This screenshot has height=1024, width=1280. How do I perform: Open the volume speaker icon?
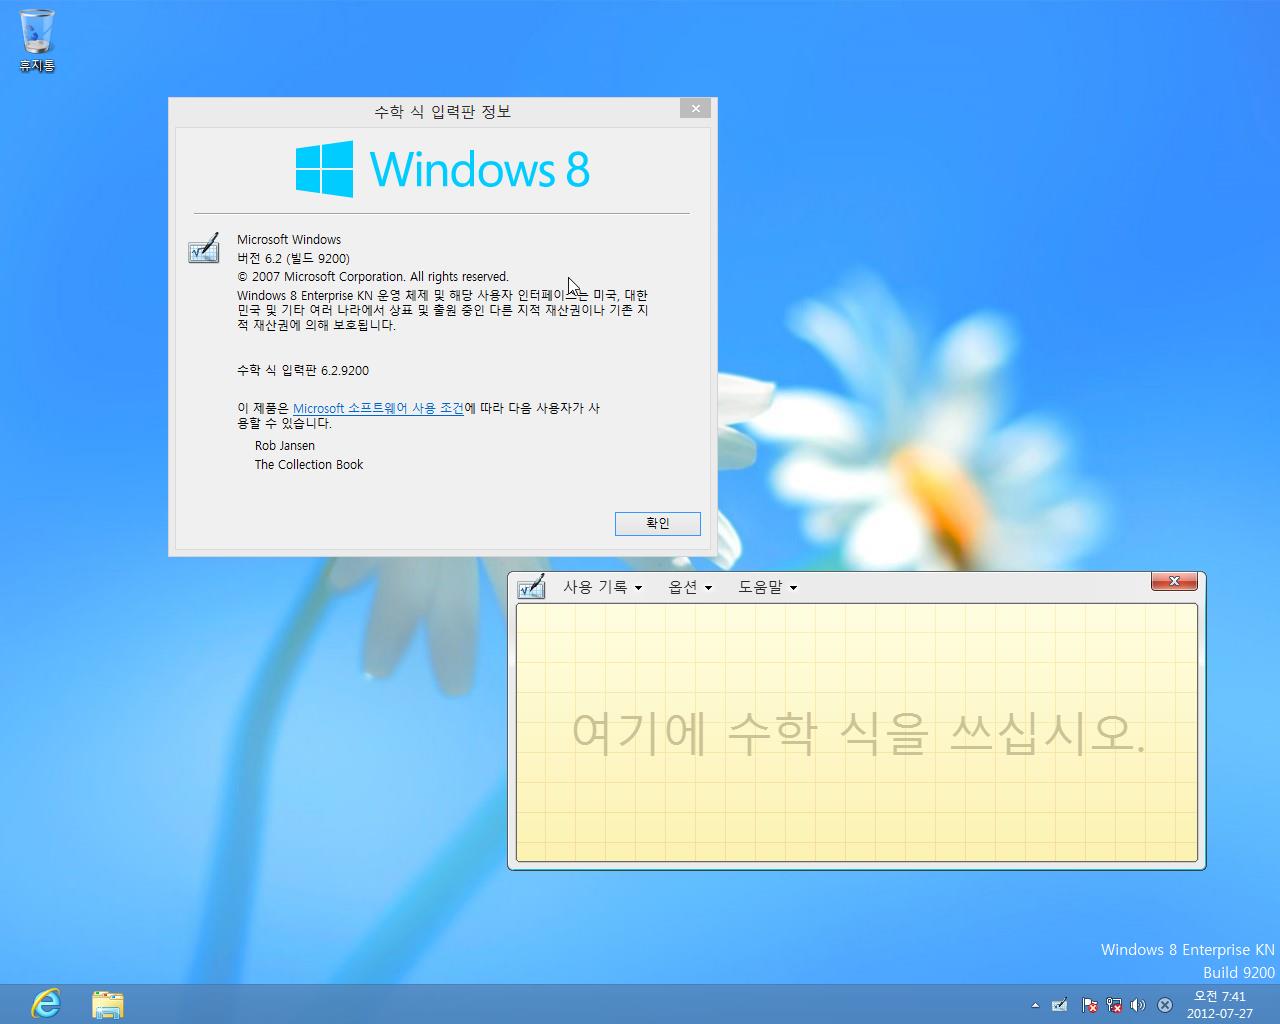point(1138,1005)
